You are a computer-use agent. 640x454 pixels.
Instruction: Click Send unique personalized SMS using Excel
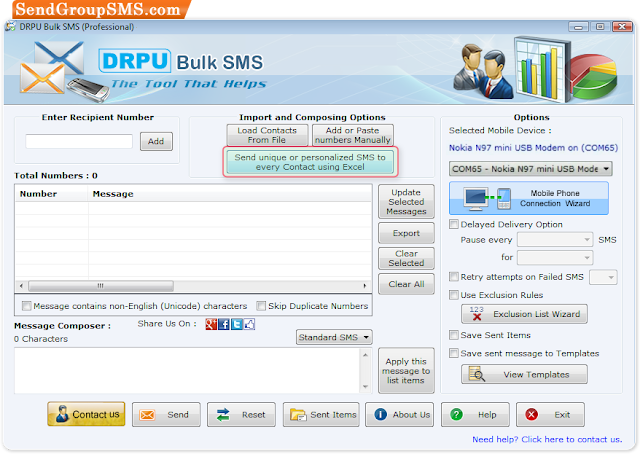tap(310, 162)
